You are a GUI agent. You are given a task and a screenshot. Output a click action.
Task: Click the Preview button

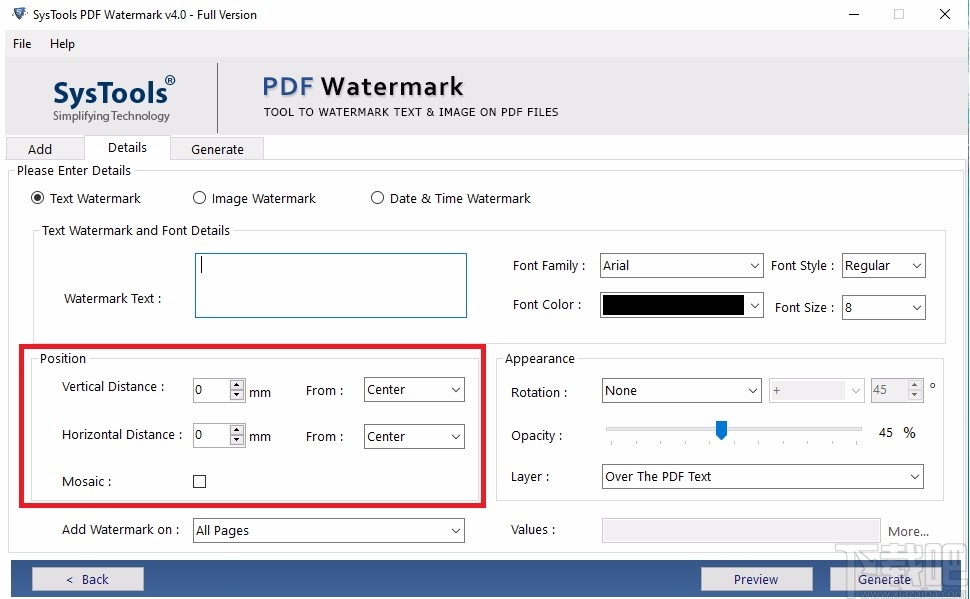tap(756, 578)
